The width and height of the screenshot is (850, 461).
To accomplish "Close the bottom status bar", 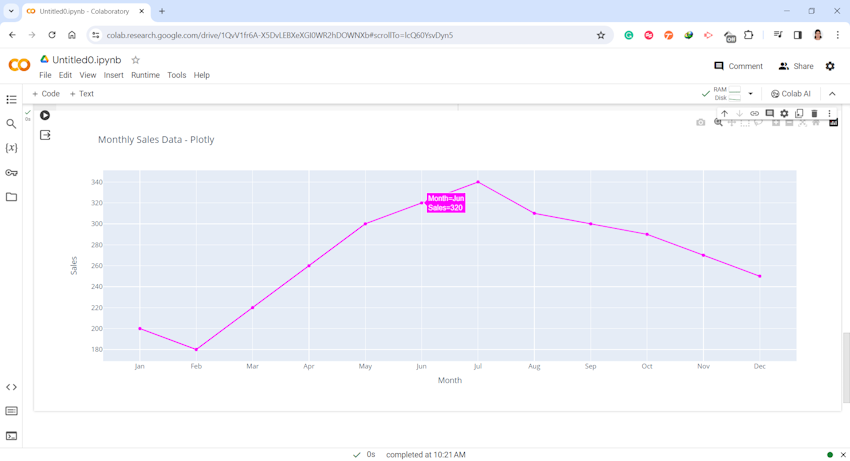I will tap(843, 455).
